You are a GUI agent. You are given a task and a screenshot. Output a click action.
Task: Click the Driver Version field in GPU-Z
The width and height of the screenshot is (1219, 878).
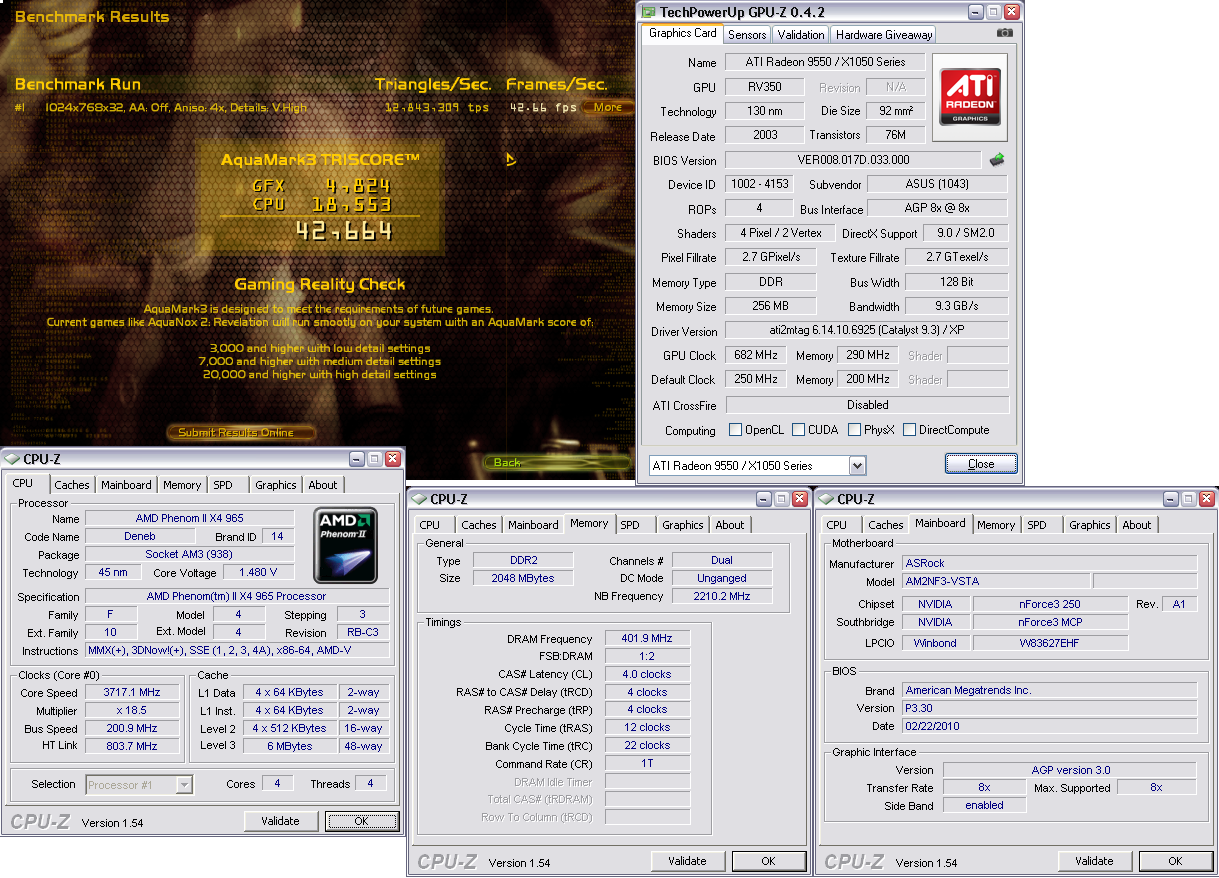[x=867, y=331]
